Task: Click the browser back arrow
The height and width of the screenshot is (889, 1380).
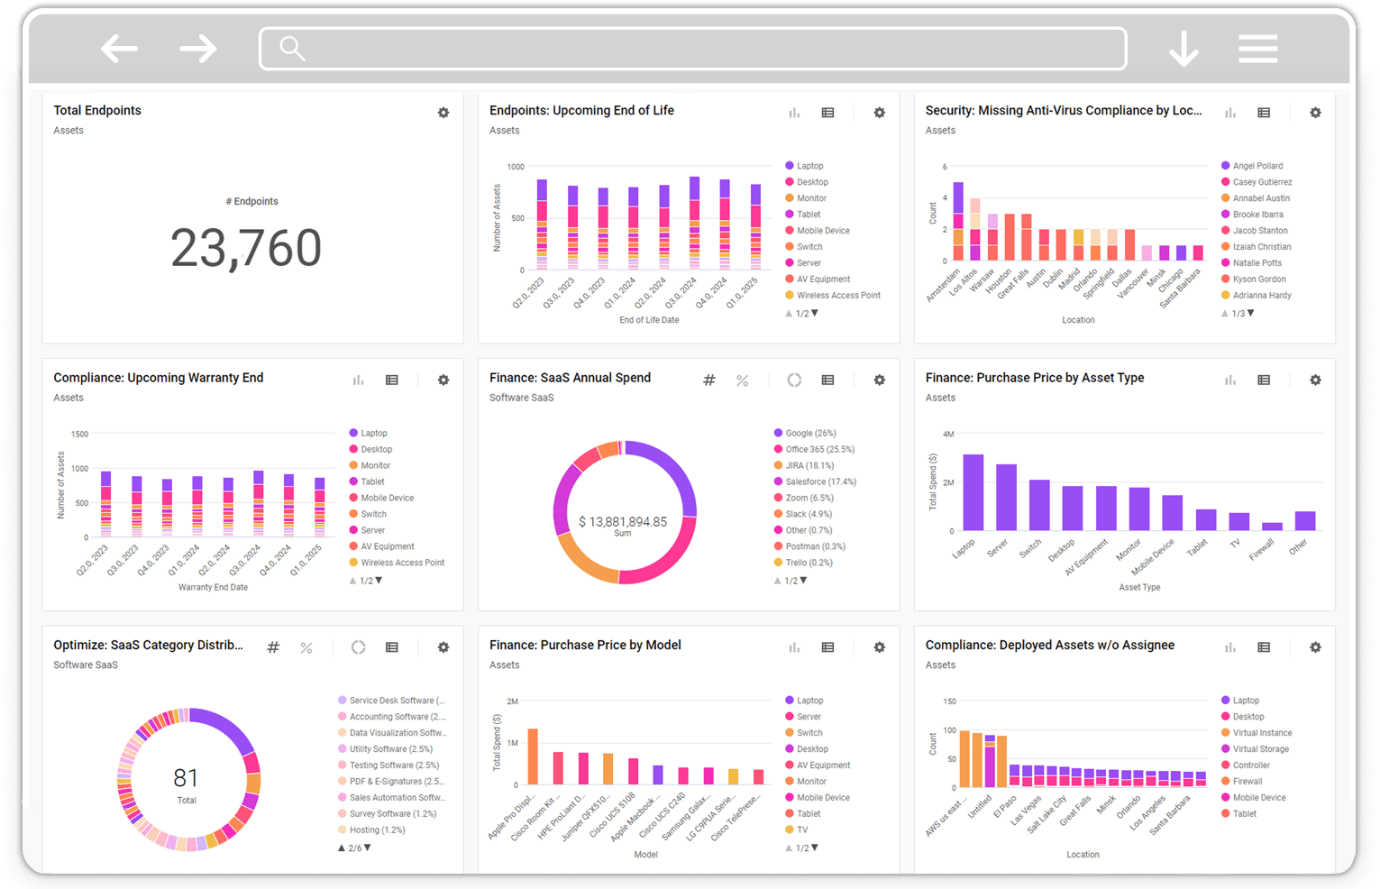Action: (x=119, y=48)
